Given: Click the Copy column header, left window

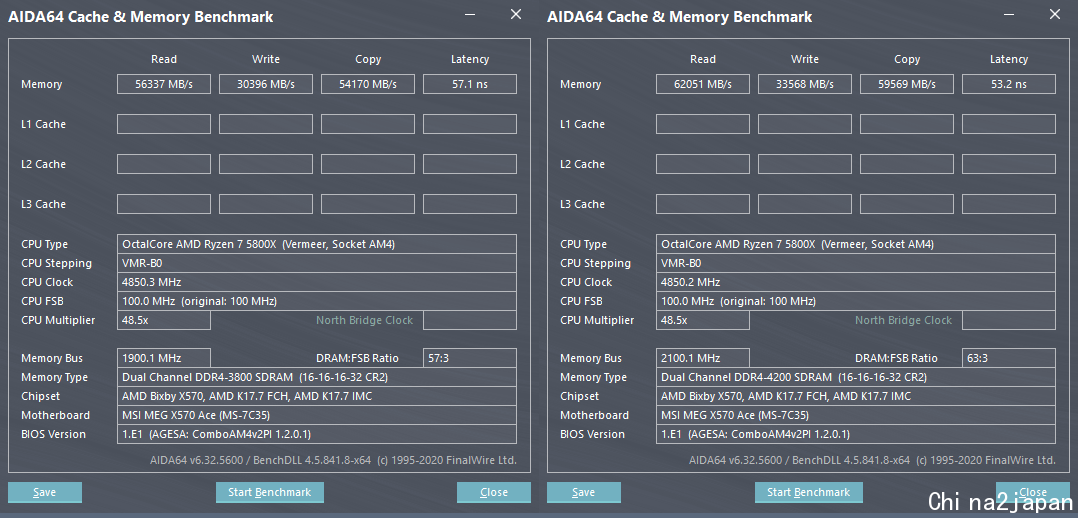Looking at the screenshot, I should [368, 59].
